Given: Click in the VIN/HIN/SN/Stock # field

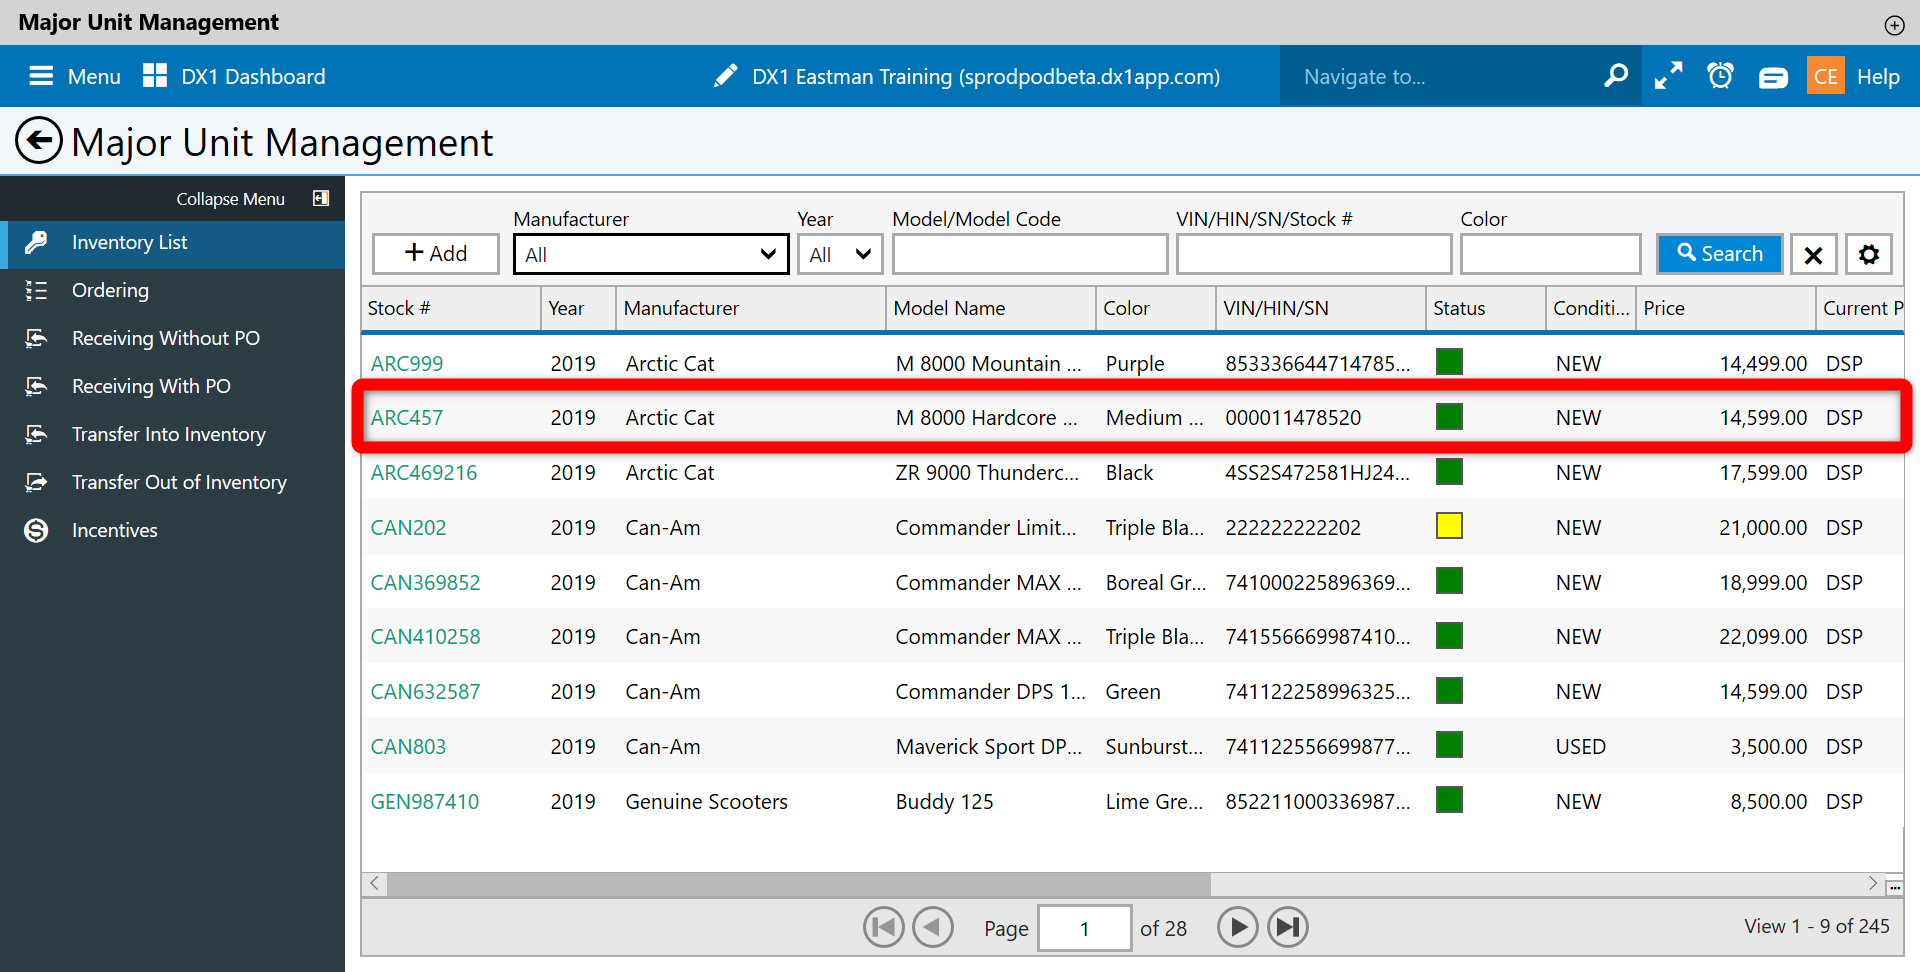Looking at the screenshot, I should coord(1314,254).
